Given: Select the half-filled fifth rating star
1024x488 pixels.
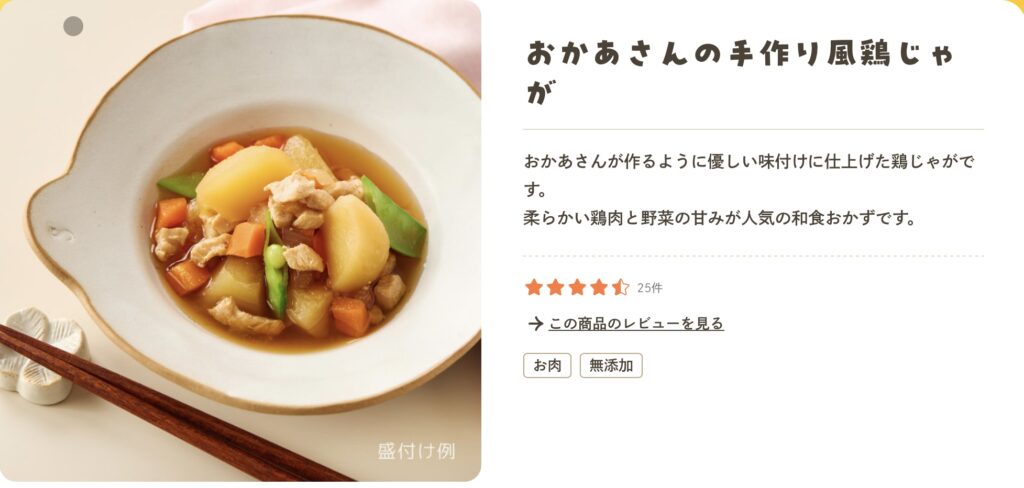Looking at the screenshot, I should pyautogui.click(x=620, y=287).
